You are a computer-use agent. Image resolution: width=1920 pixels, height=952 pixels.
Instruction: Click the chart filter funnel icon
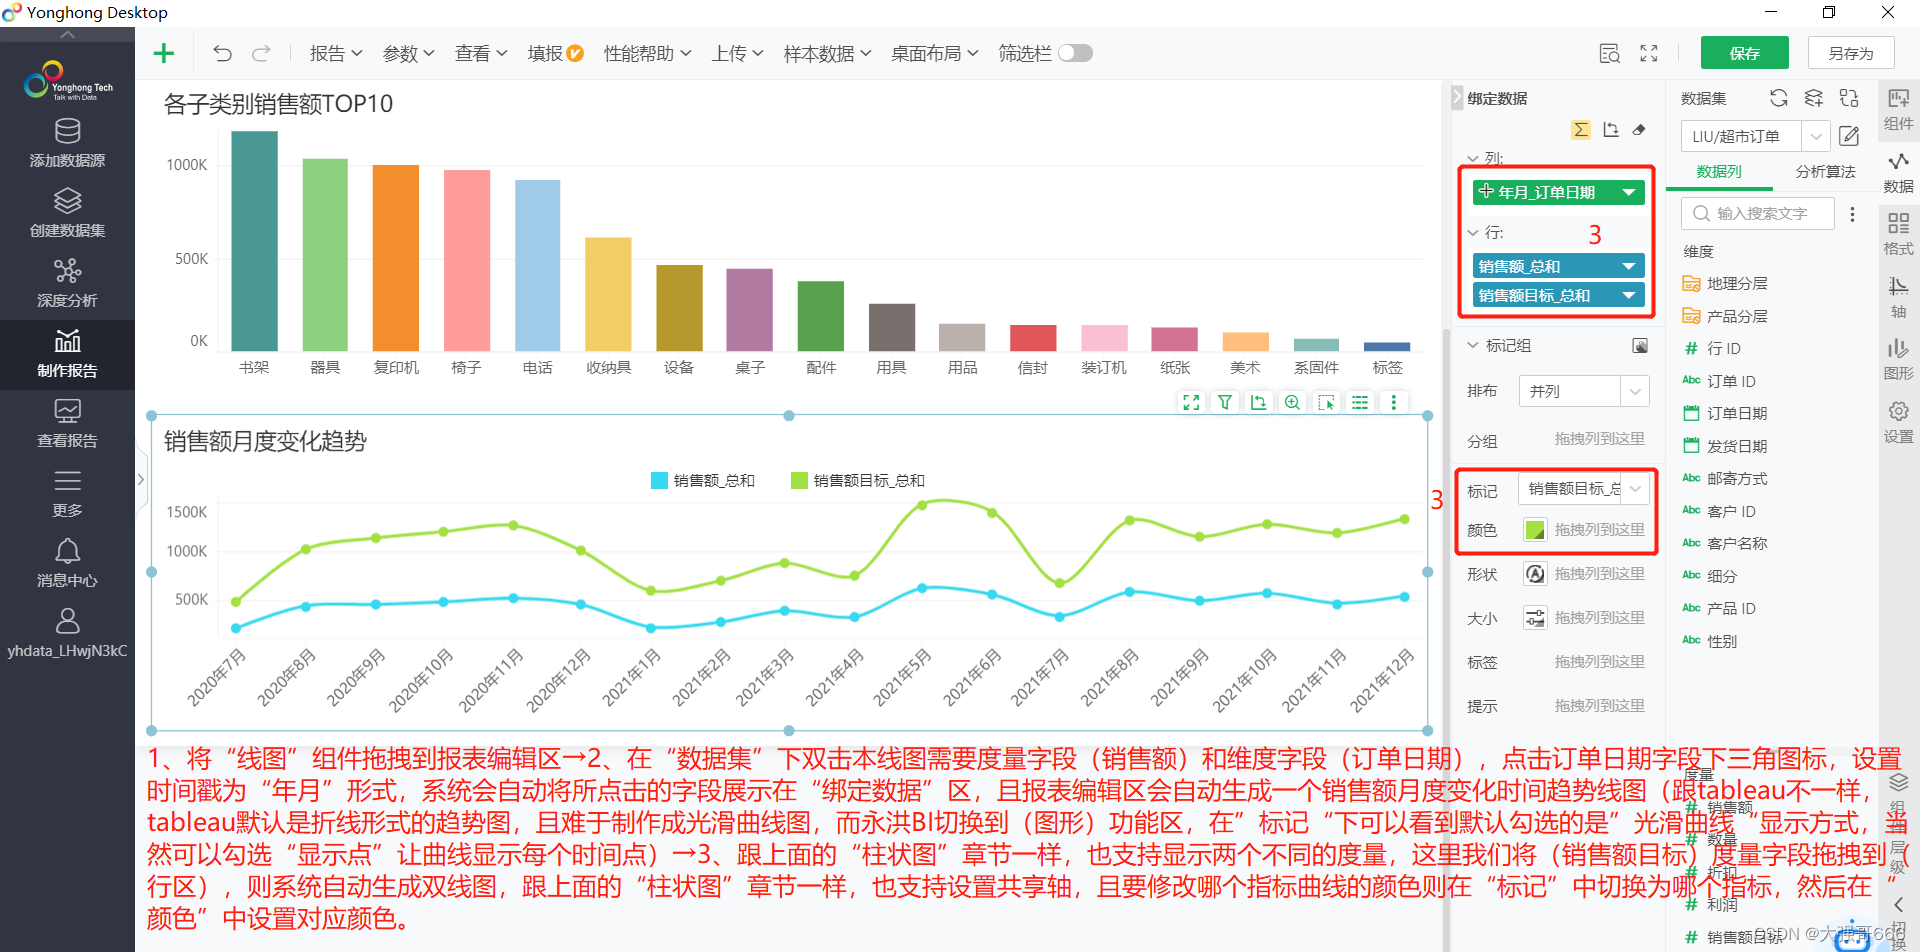click(1224, 402)
